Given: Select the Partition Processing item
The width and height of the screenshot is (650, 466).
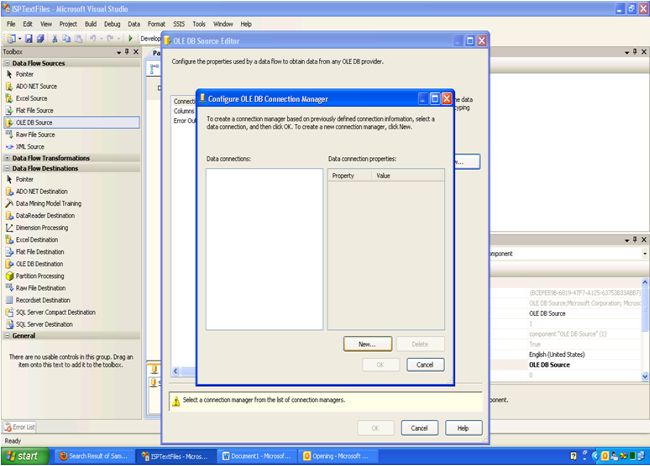Looking at the screenshot, I should (40, 276).
